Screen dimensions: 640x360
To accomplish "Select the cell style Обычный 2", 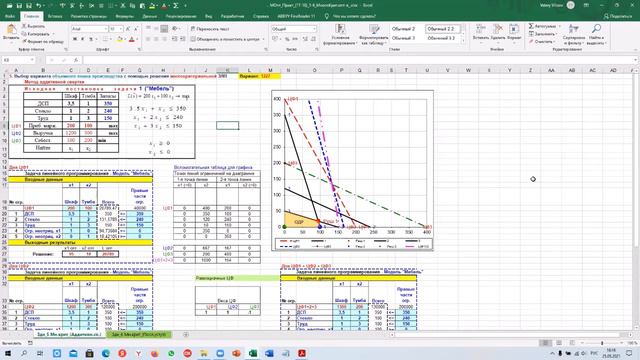I will [403, 29].
